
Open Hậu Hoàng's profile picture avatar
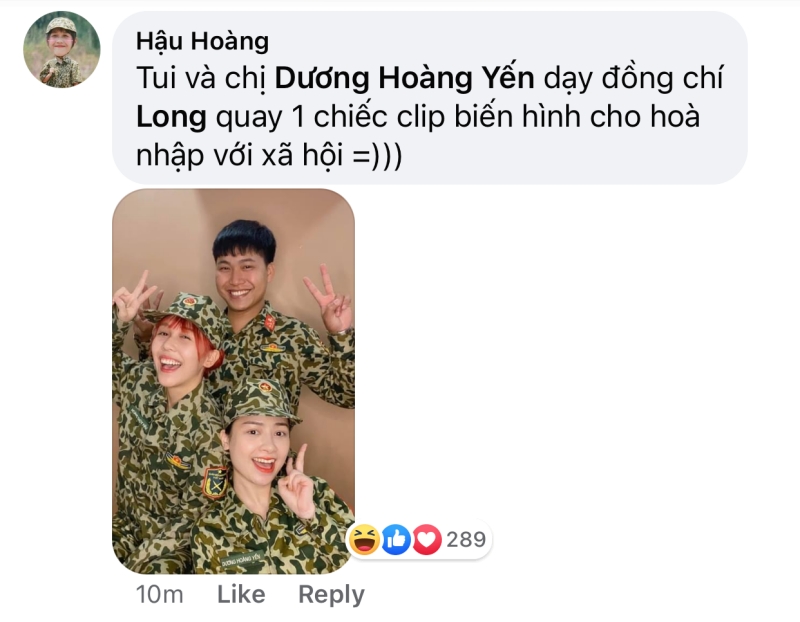click(62, 49)
